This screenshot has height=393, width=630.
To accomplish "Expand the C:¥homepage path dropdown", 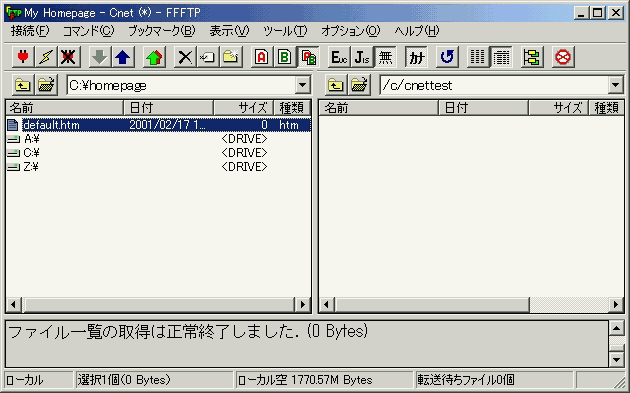I will [x=302, y=85].
